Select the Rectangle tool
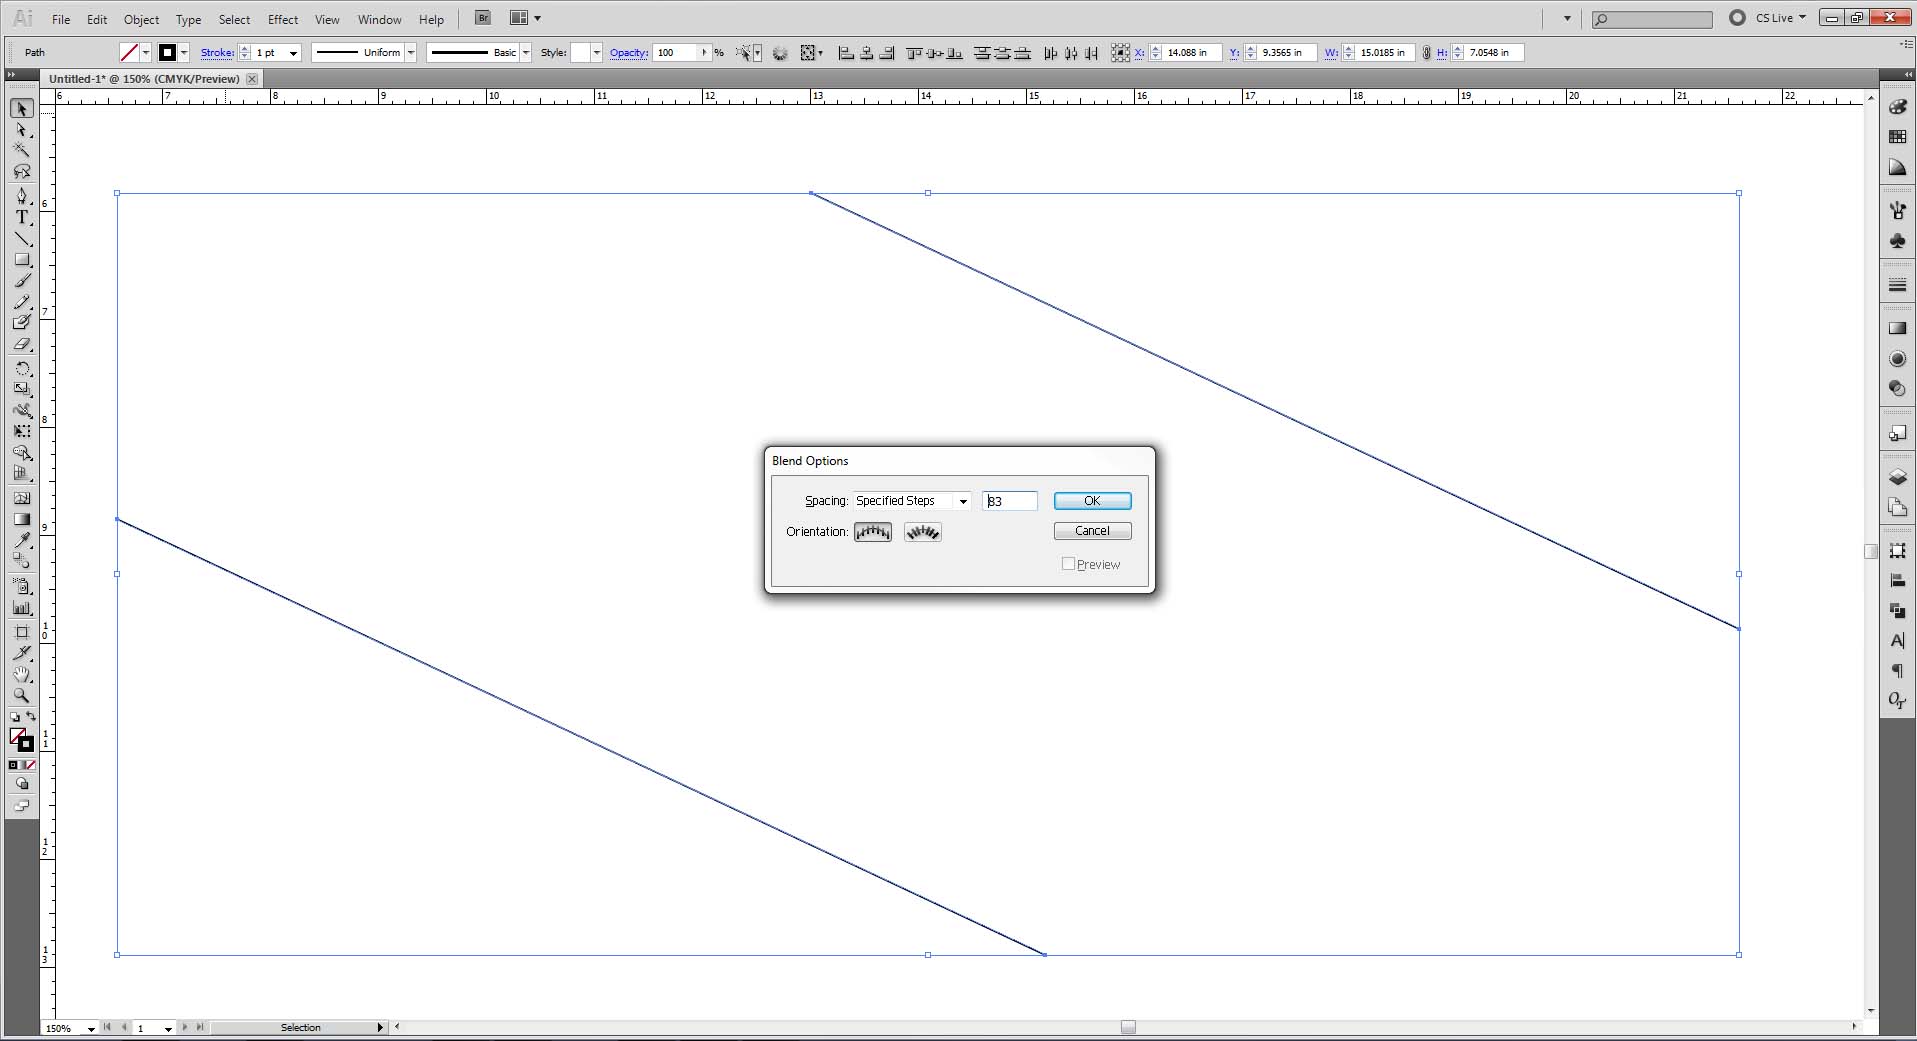The height and width of the screenshot is (1041, 1917). tap(22, 259)
